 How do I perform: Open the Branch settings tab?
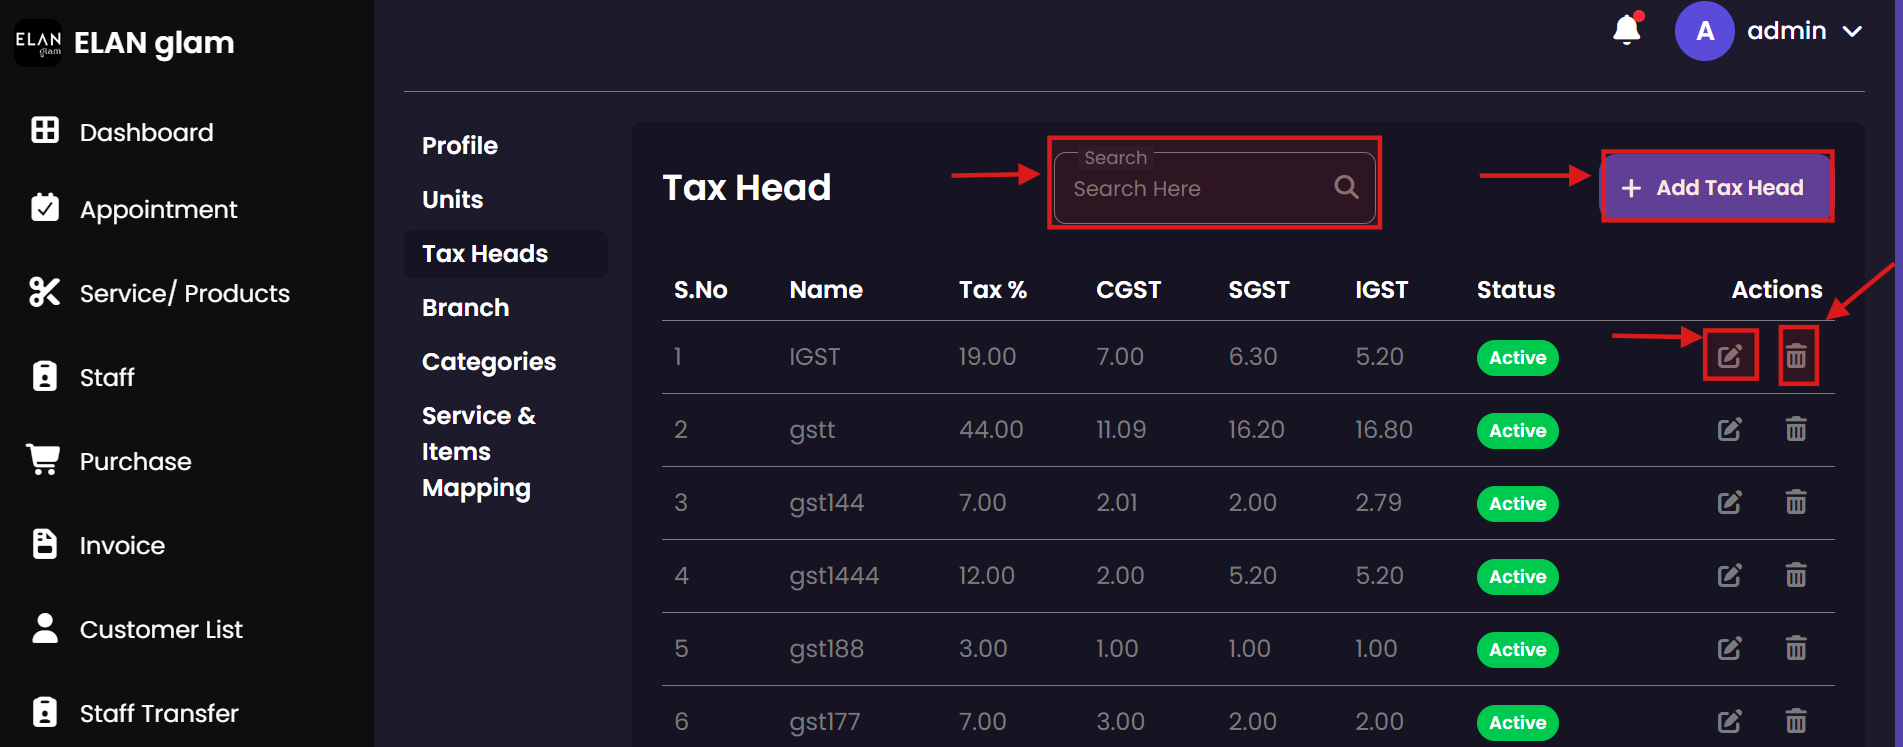click(465, 308)
